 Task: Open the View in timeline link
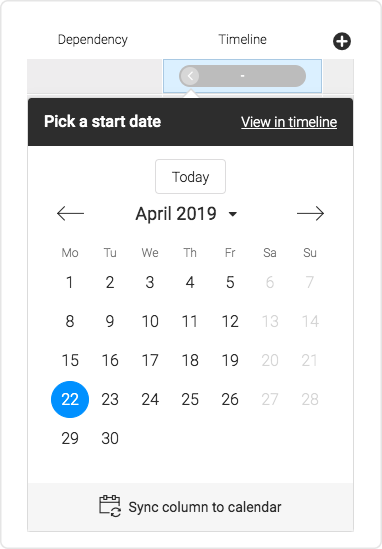pyautogui.click(x=289, y=122)
